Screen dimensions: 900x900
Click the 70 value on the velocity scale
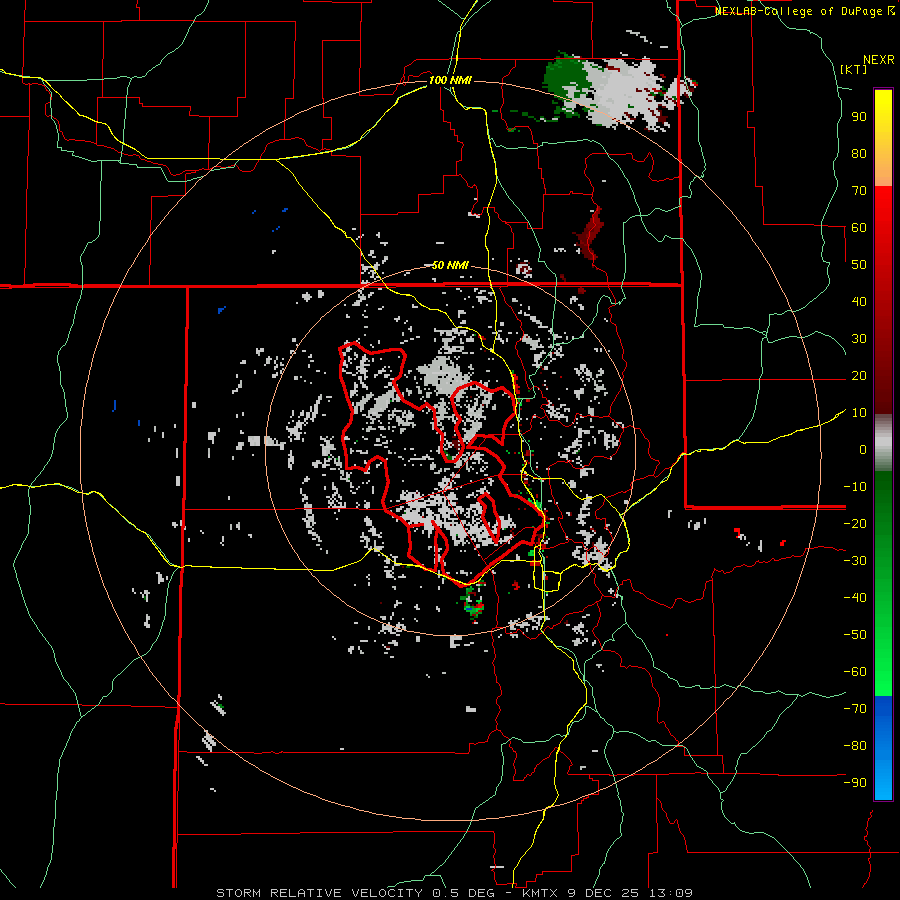[x=859, y=191]
